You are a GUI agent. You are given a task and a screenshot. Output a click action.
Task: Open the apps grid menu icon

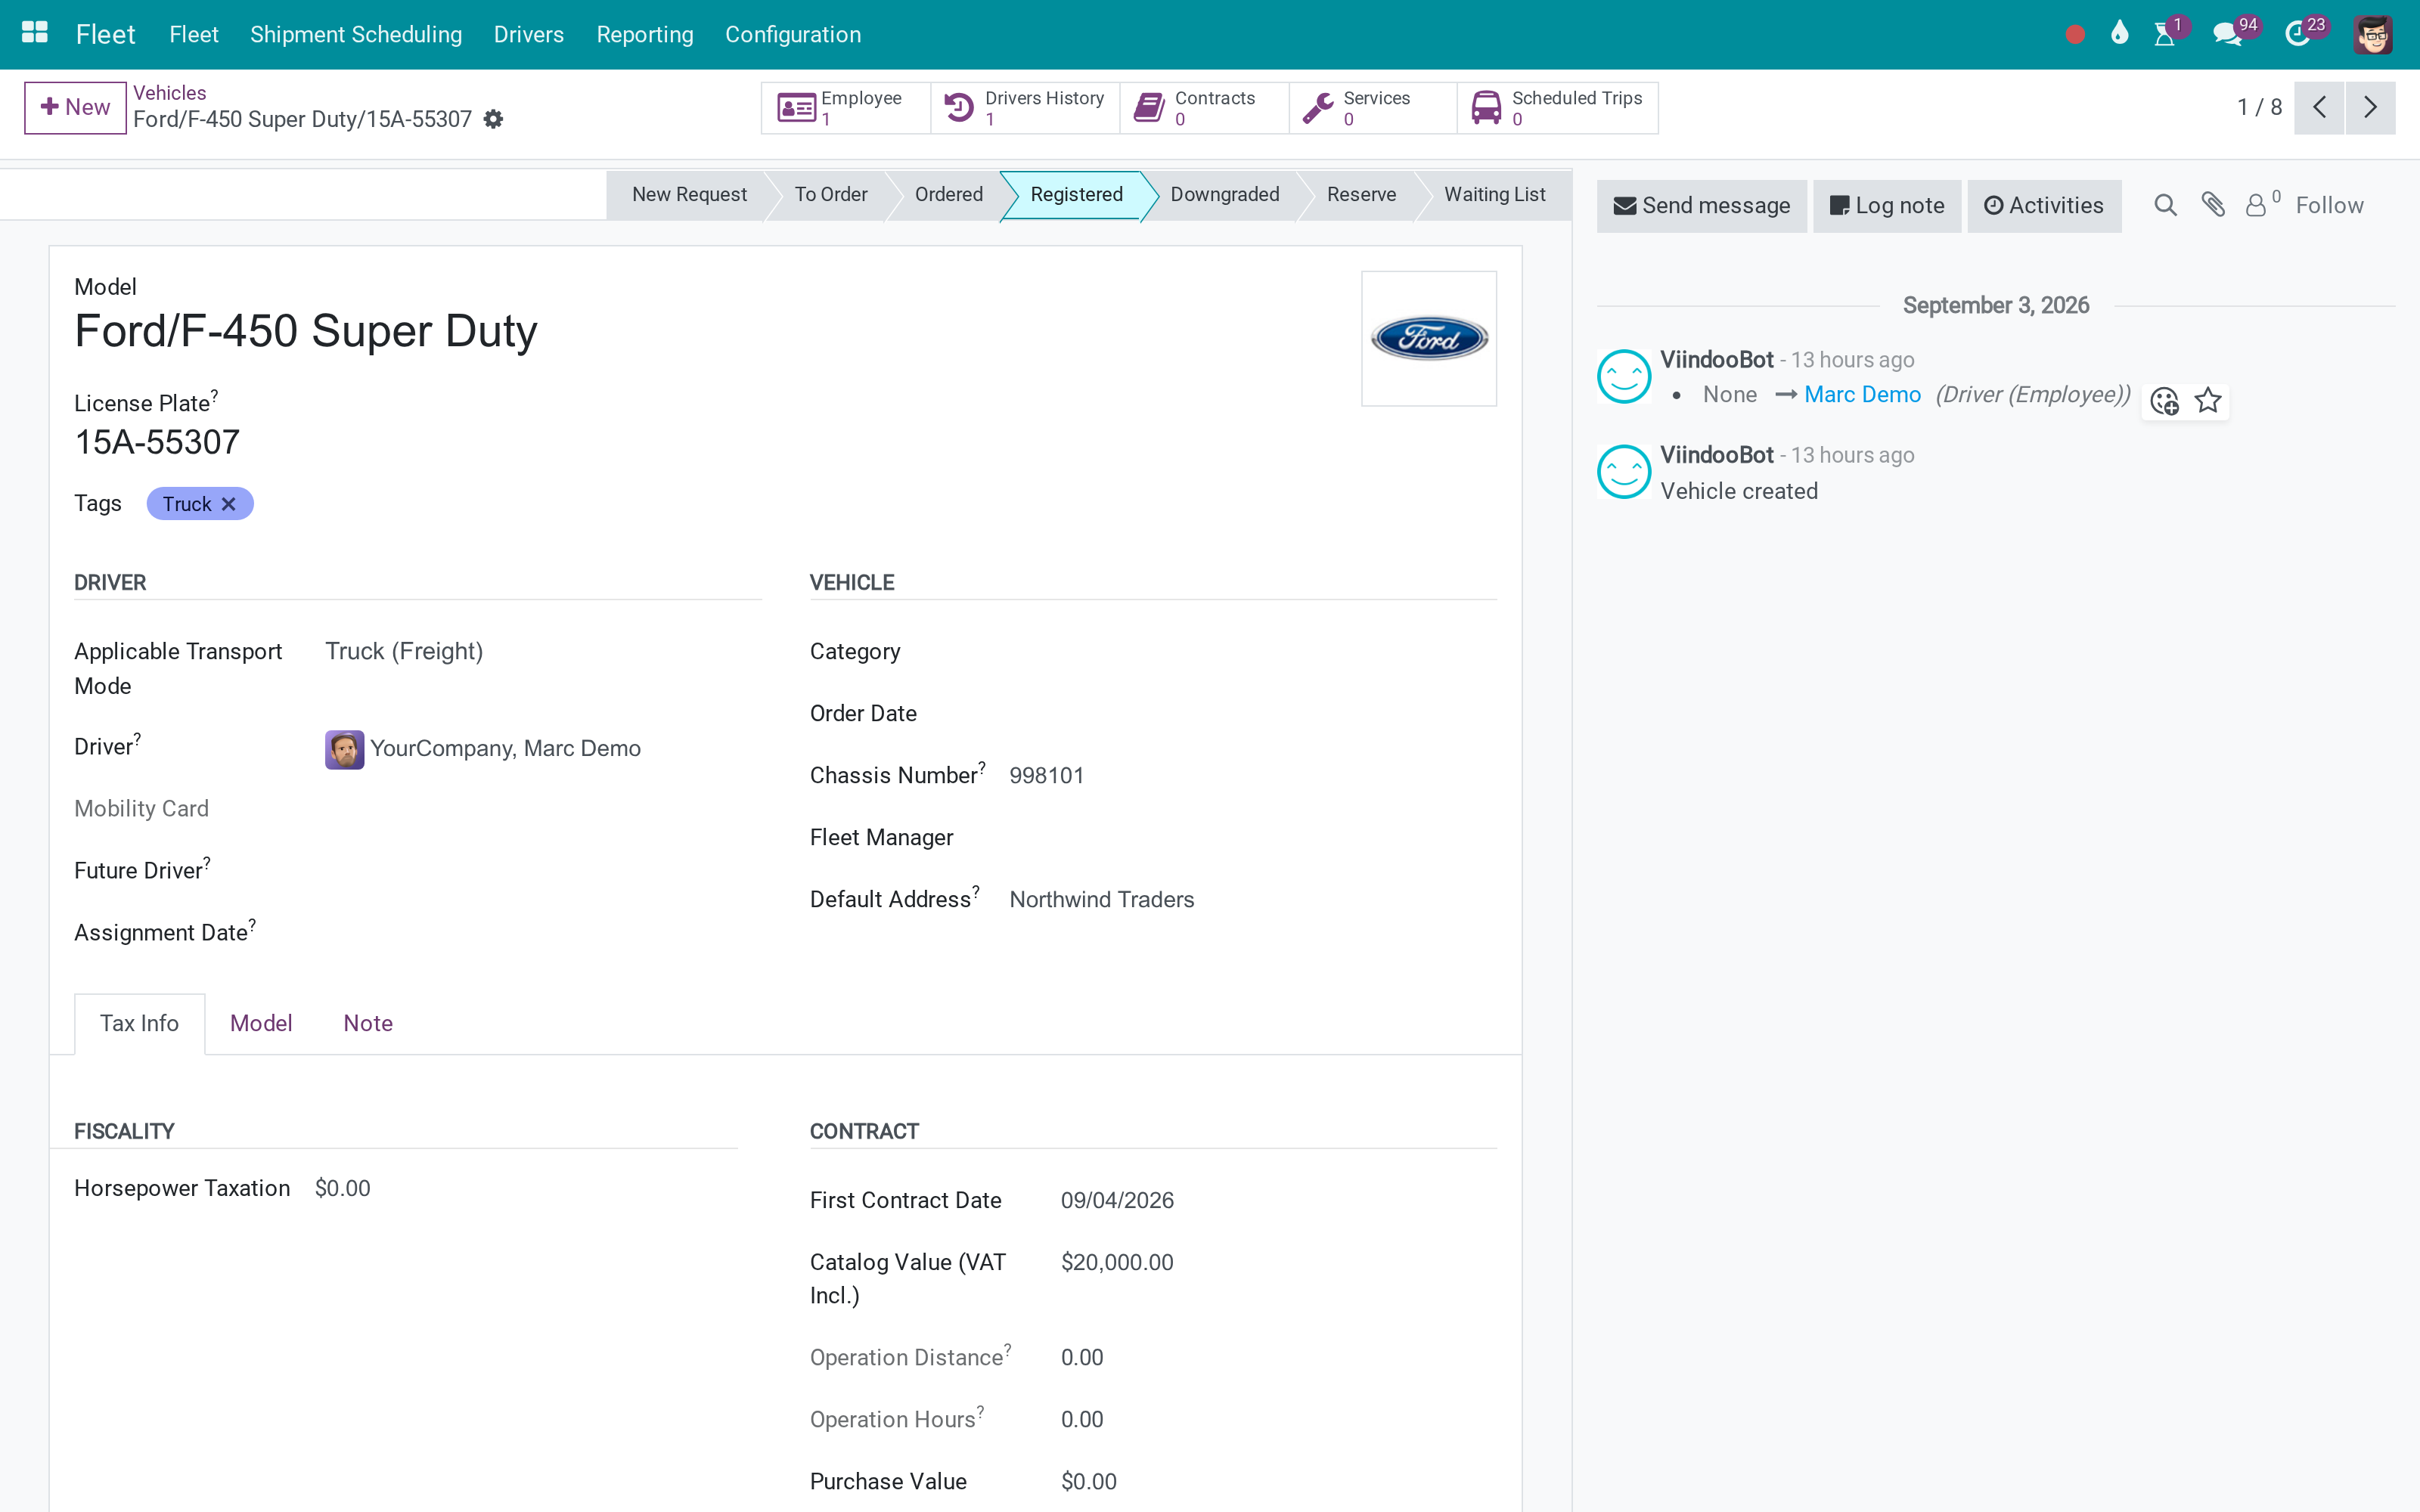coord(34,33)
